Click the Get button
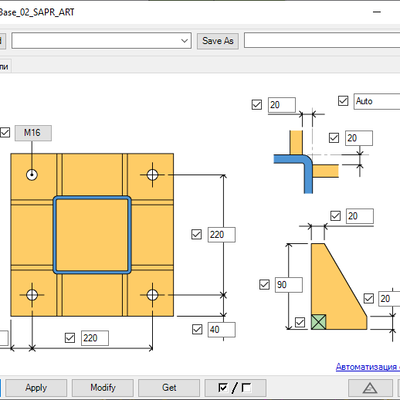 click(169, 388)
